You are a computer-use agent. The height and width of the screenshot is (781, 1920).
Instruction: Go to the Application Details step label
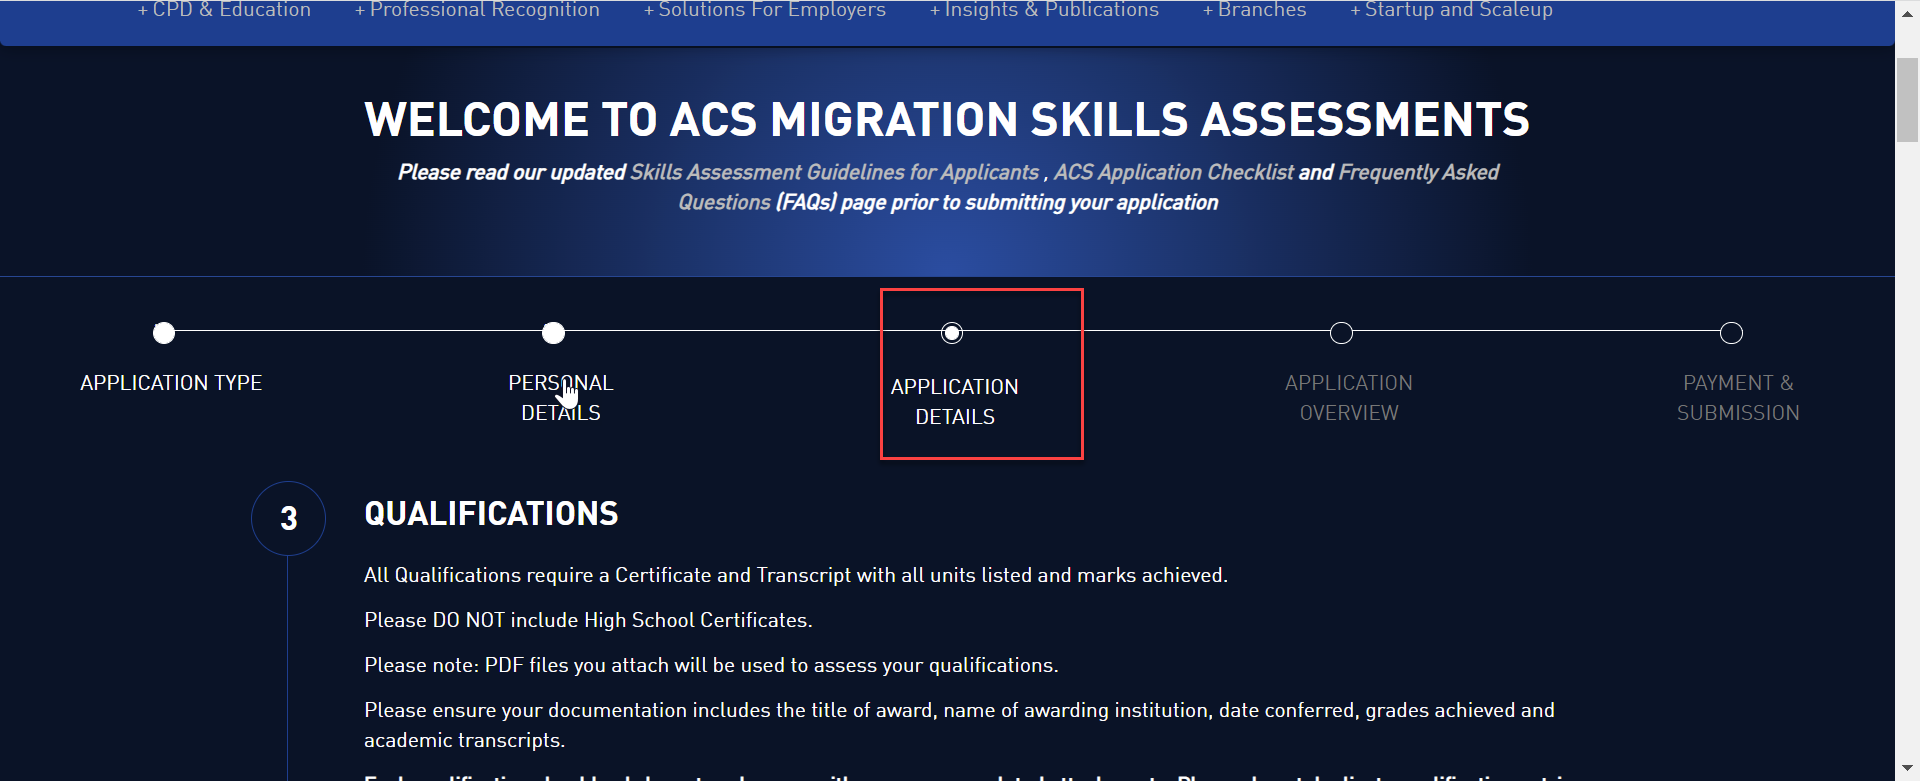[x=955, y=402]
